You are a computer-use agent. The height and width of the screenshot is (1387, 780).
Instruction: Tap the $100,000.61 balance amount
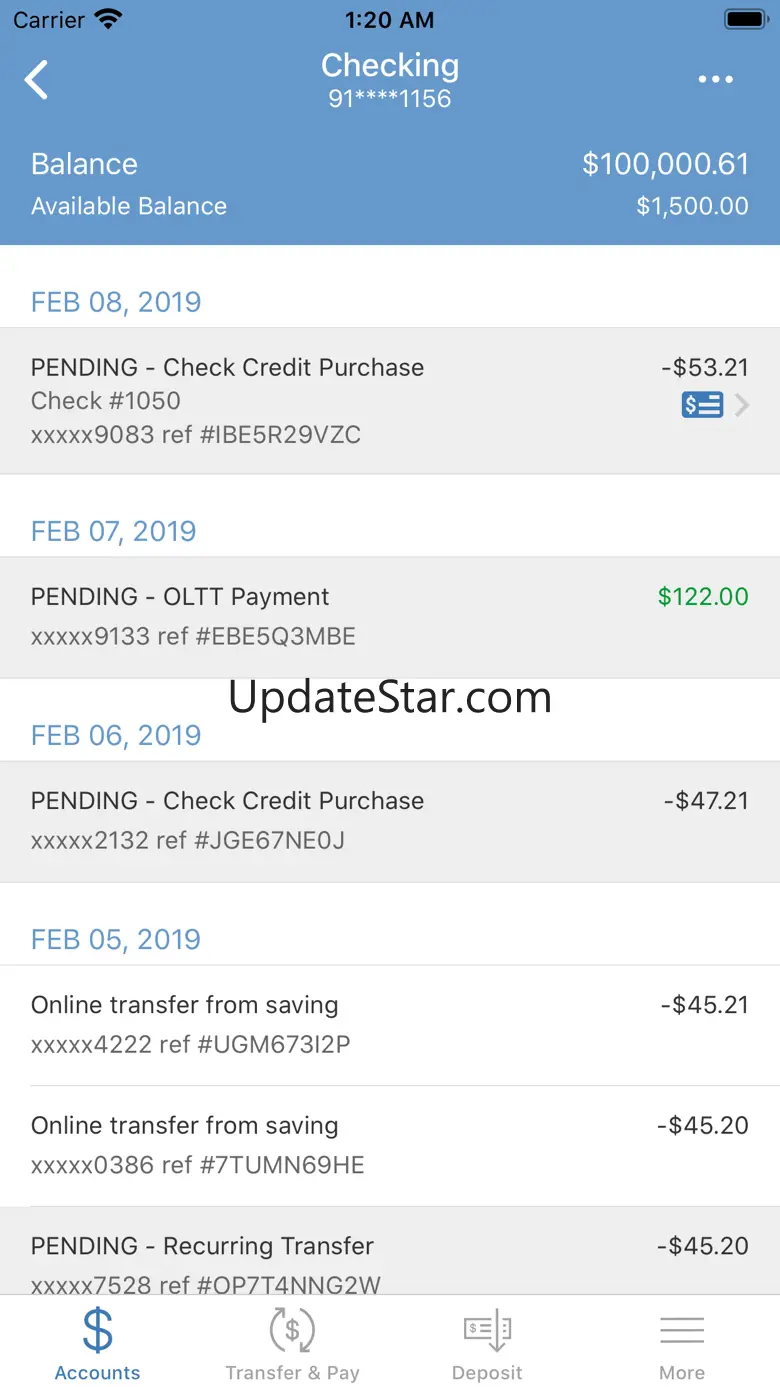click(x=665, y=164)
